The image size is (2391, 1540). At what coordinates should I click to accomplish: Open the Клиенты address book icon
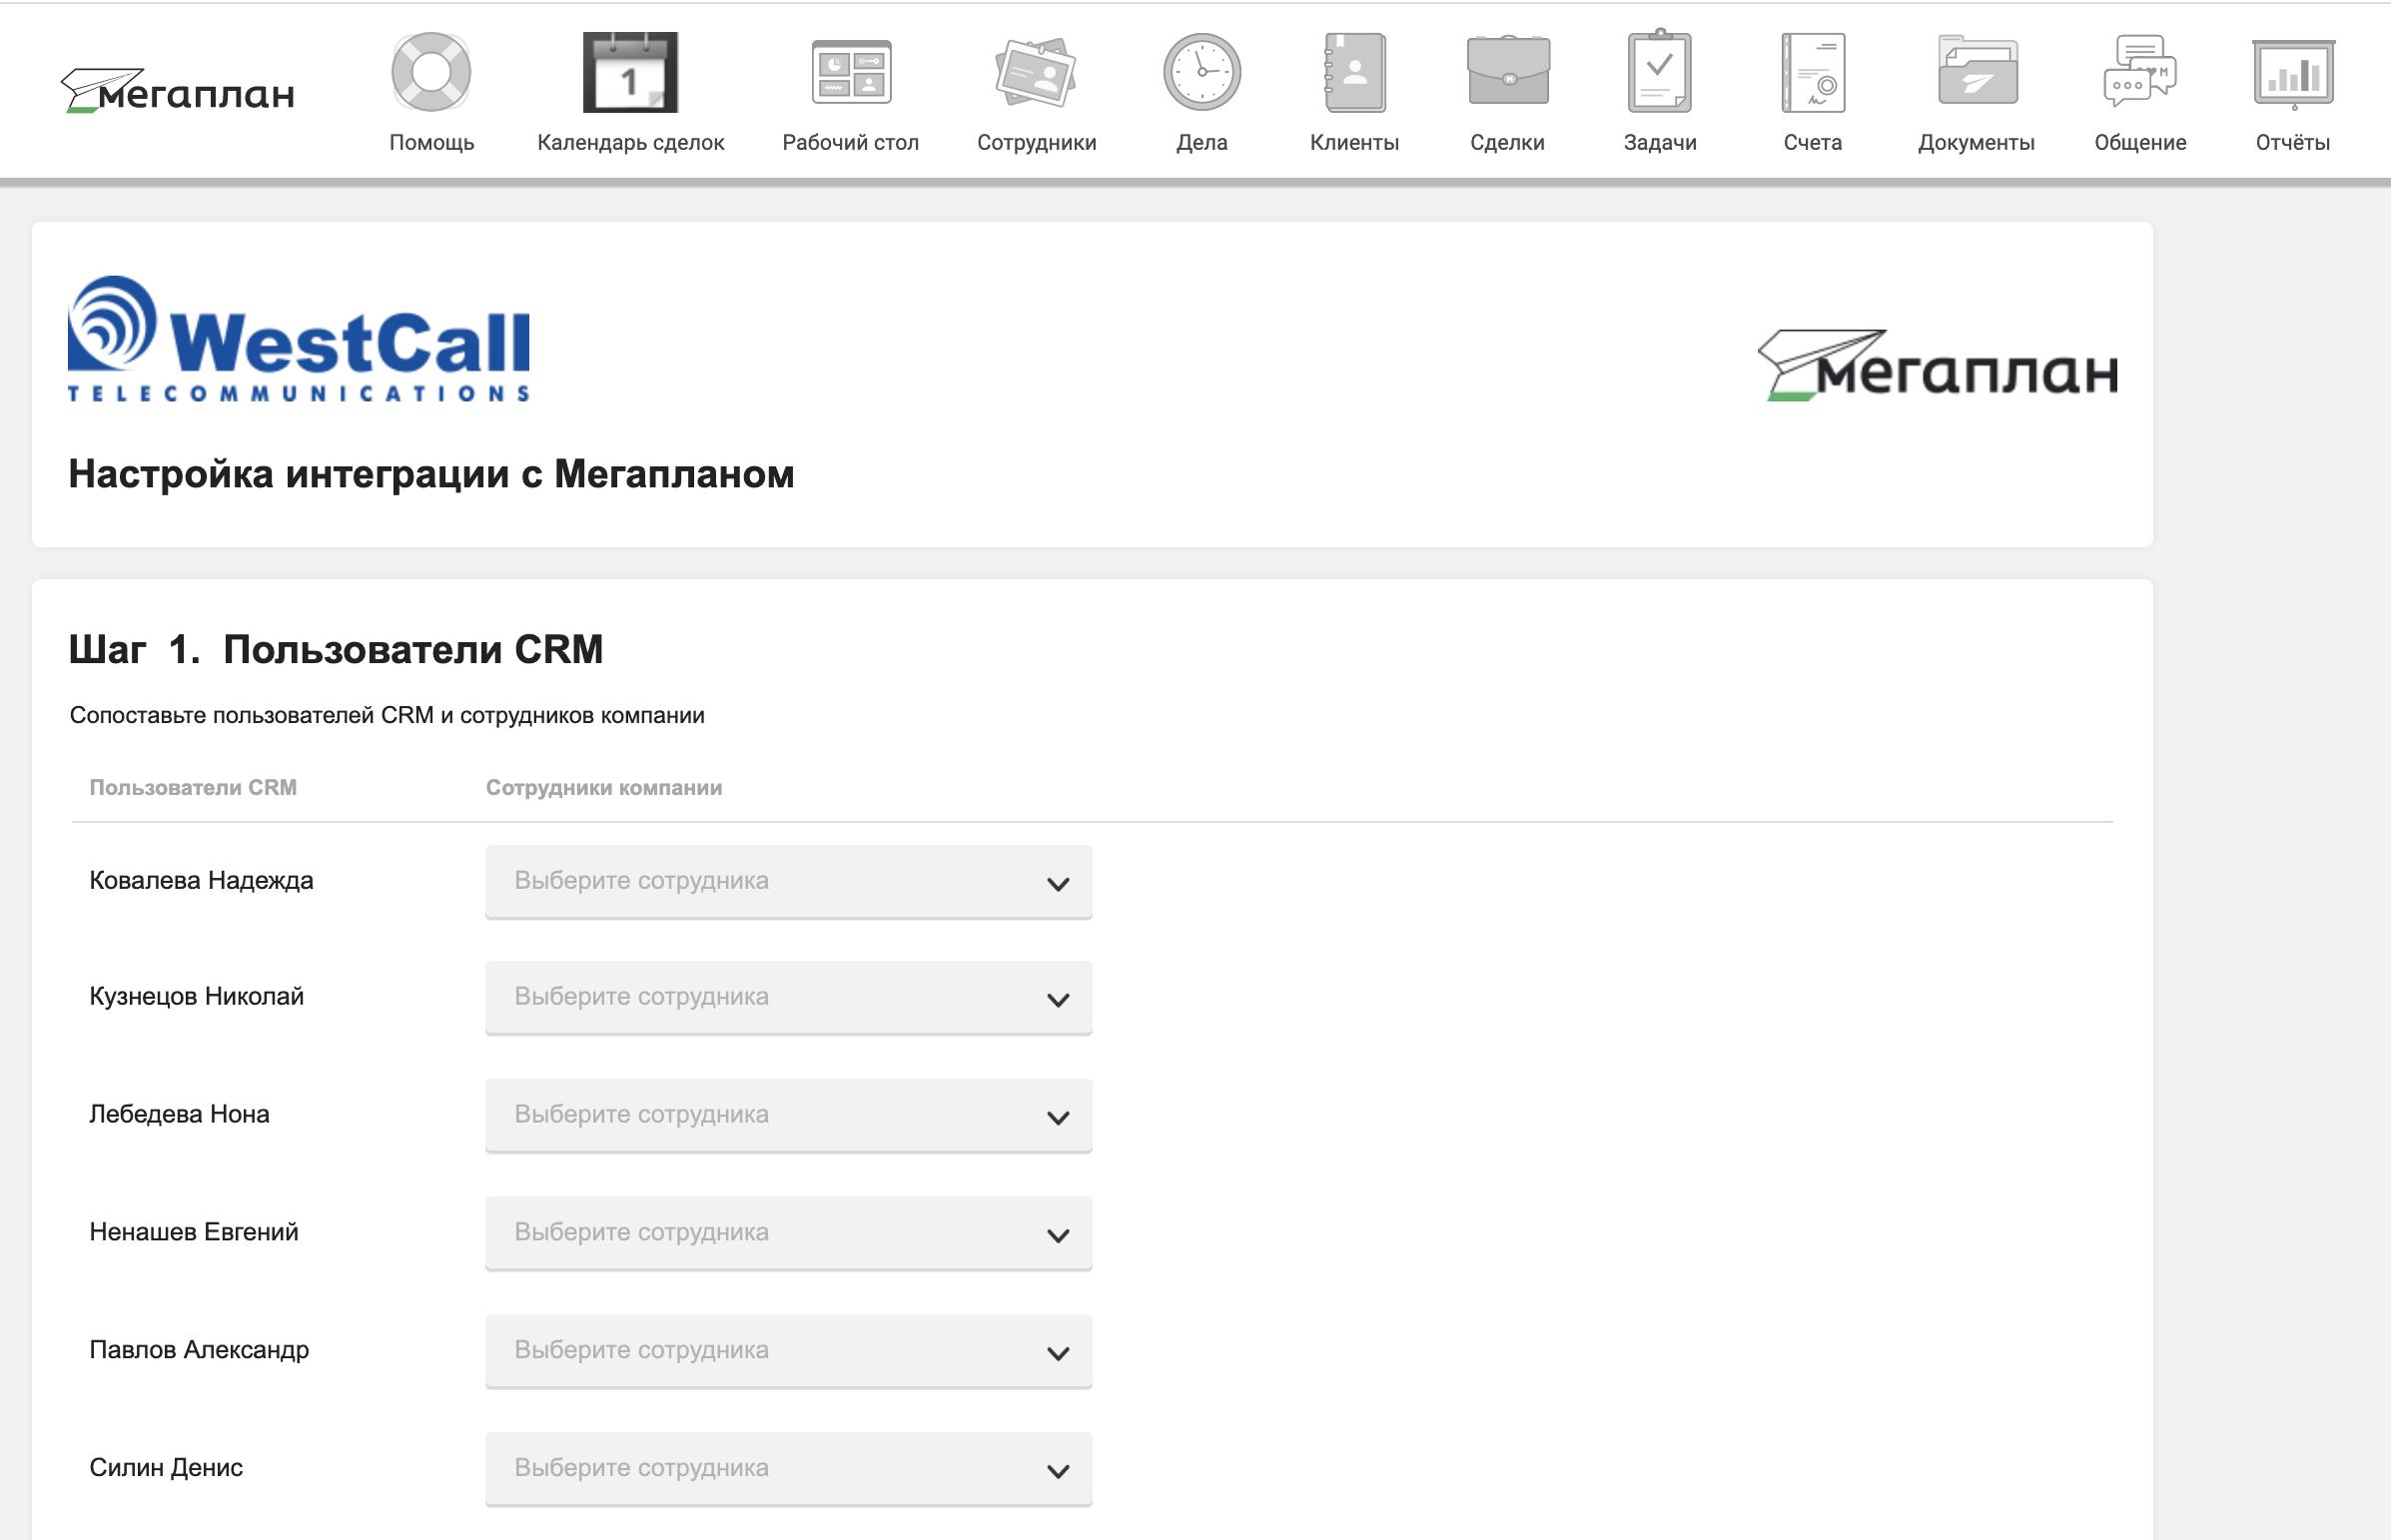(1355, 72)
